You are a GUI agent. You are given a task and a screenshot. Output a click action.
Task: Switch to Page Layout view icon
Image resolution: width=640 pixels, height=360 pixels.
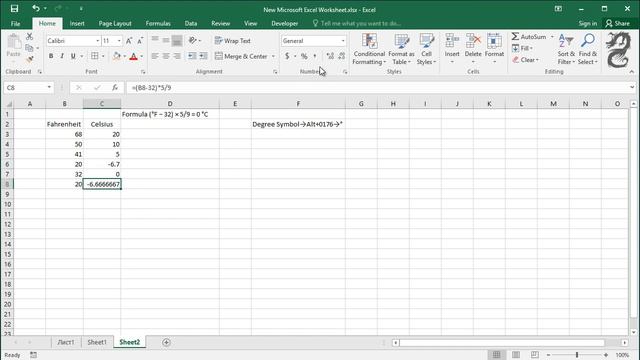[x=516, y=355]
